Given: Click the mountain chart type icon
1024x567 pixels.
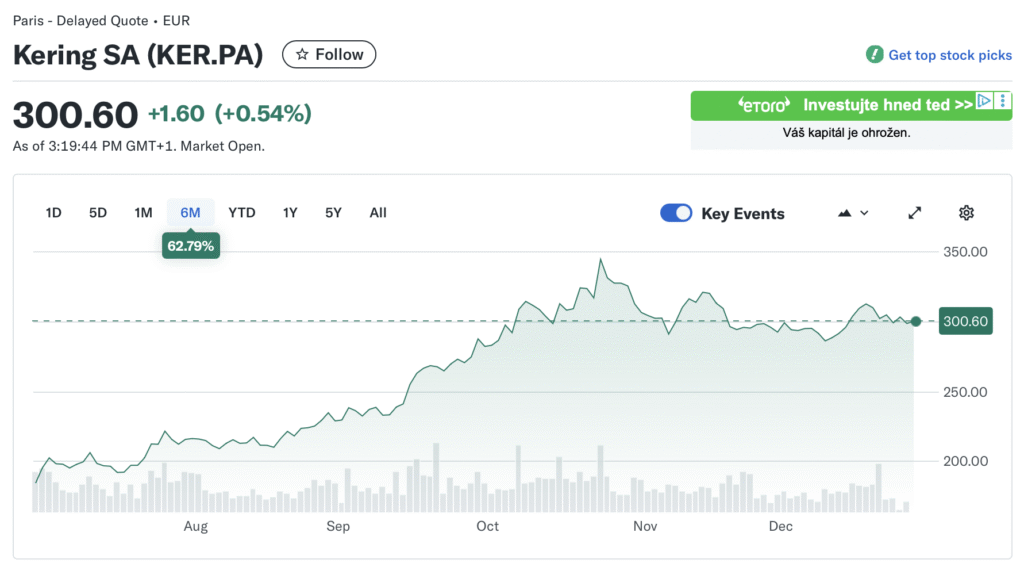Looking at the screenshot, I should coord(845,213).
